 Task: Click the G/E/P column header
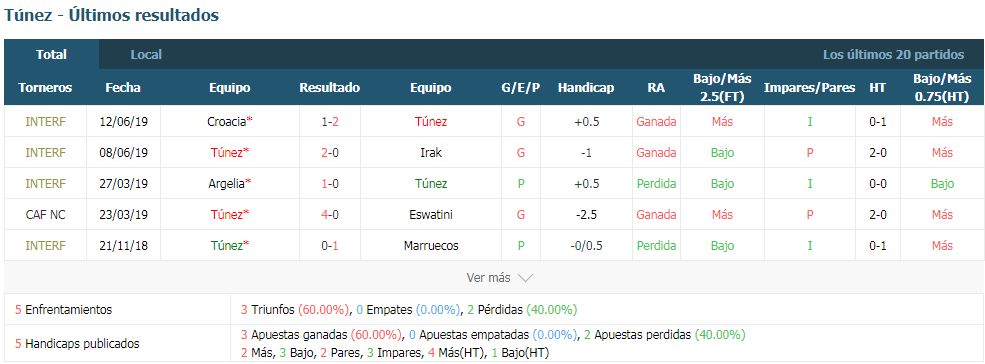coord(521,87)
